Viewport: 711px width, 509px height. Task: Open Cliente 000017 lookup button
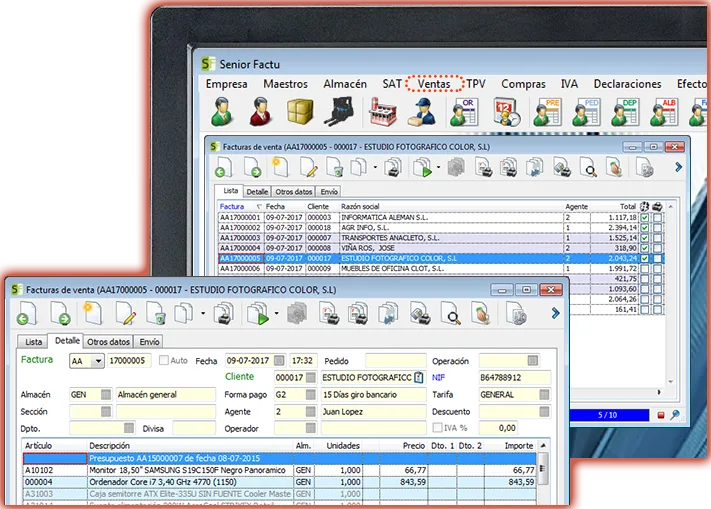(311, 377)
